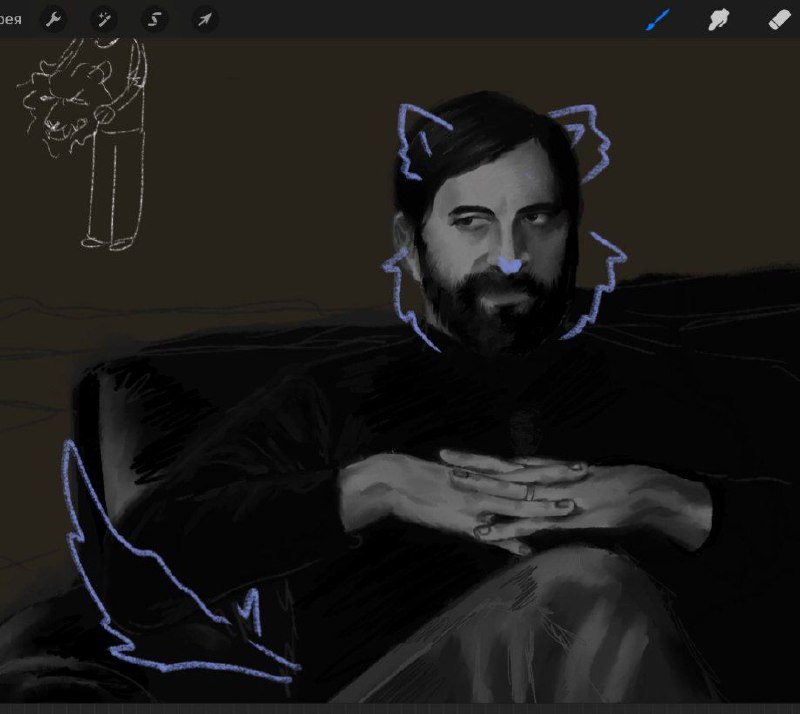The image size is (800, 714).
Task: Select the blue Brush tool
Action: (658, 20)
